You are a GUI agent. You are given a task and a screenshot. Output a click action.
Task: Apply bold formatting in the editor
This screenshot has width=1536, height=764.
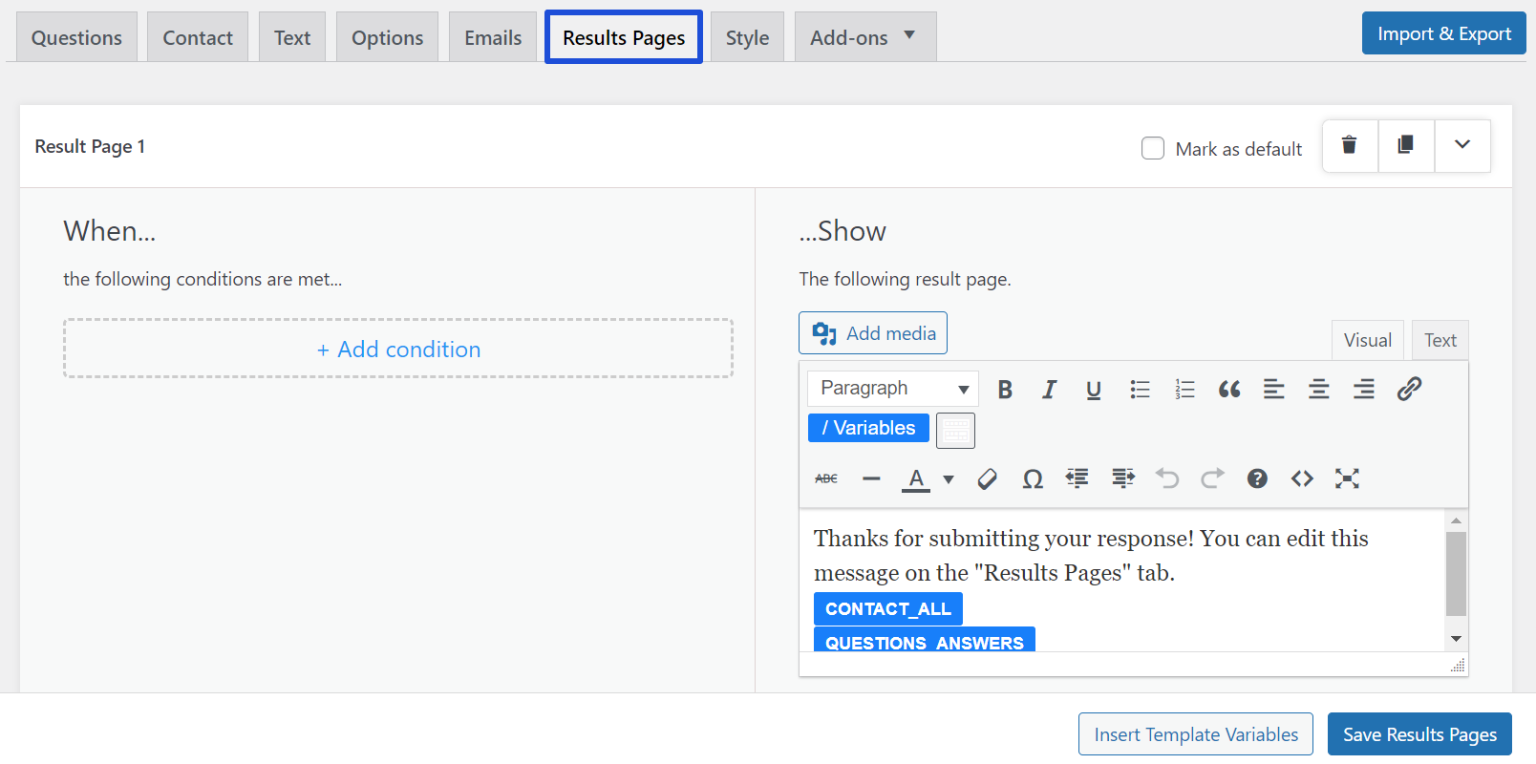1005,389
